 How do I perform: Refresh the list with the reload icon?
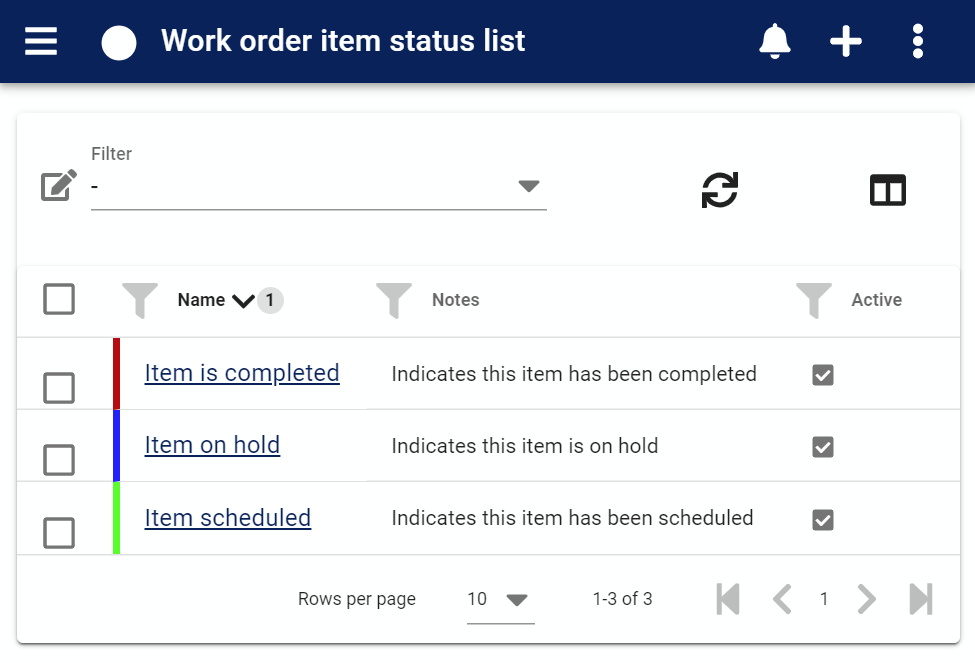click(x=719, y=190)
